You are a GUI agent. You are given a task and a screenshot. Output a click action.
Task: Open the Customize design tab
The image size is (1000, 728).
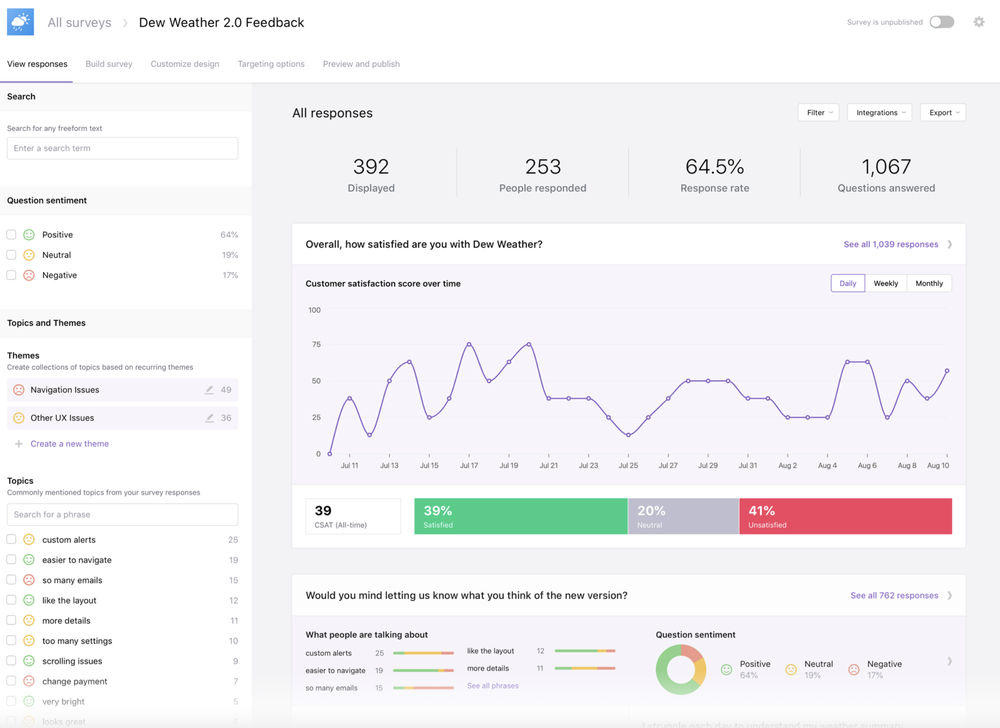pos(185,64)
